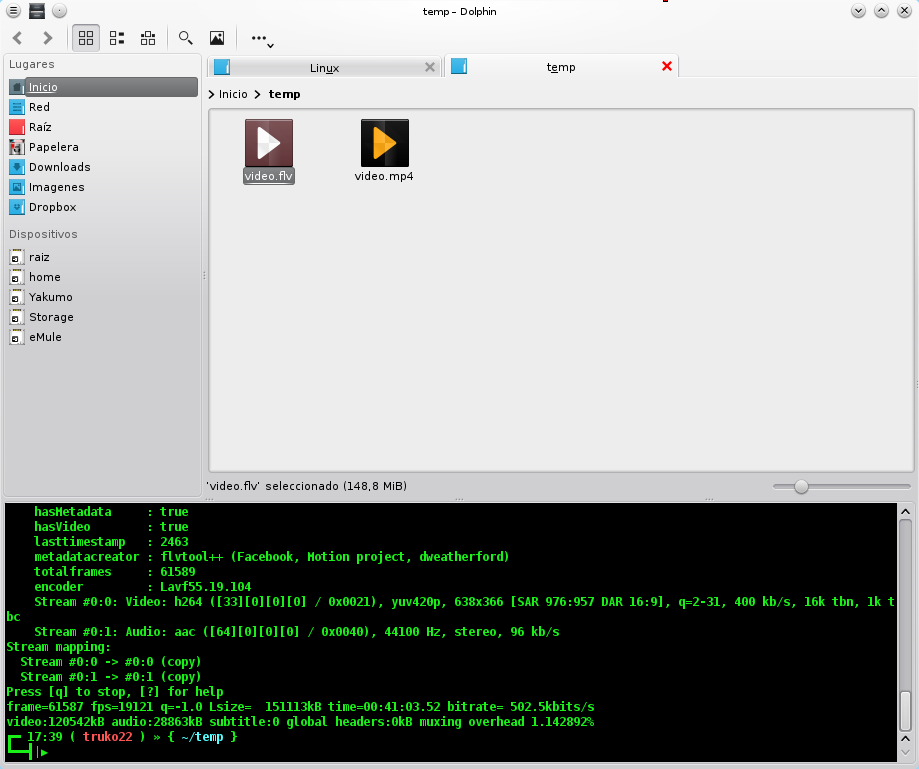
Task: Toggle previews using the image icon
Action: coord(217,38)
